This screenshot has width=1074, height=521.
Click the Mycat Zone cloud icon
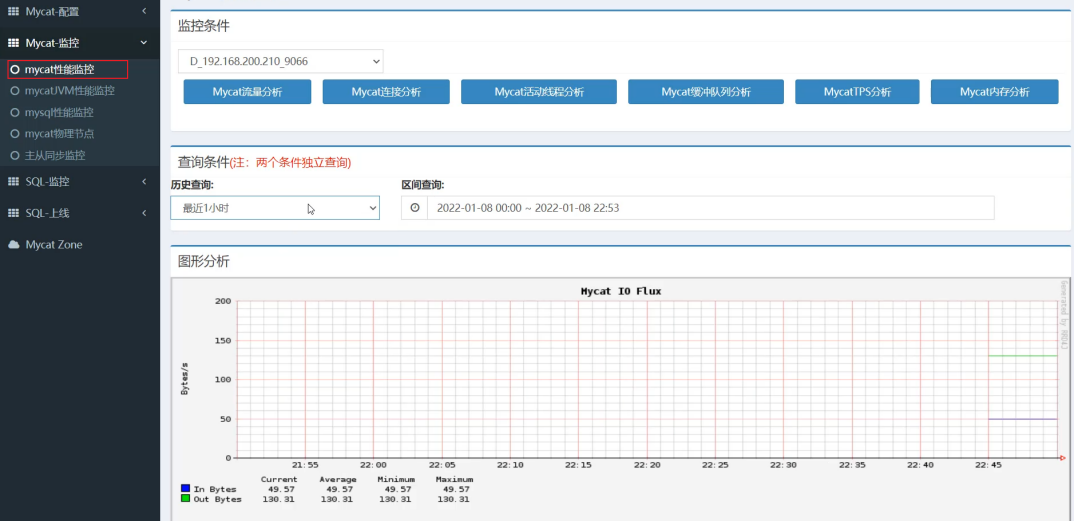coord(13,244)
